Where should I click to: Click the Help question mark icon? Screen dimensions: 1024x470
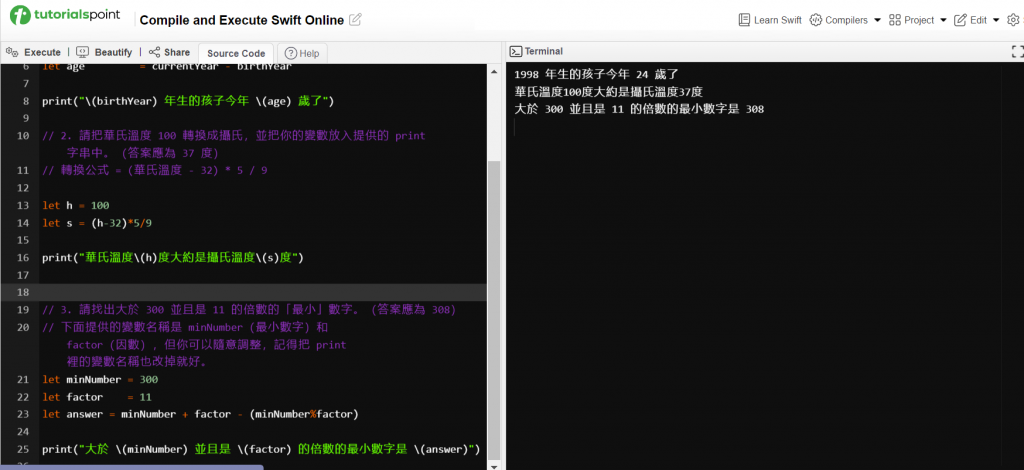291,53
